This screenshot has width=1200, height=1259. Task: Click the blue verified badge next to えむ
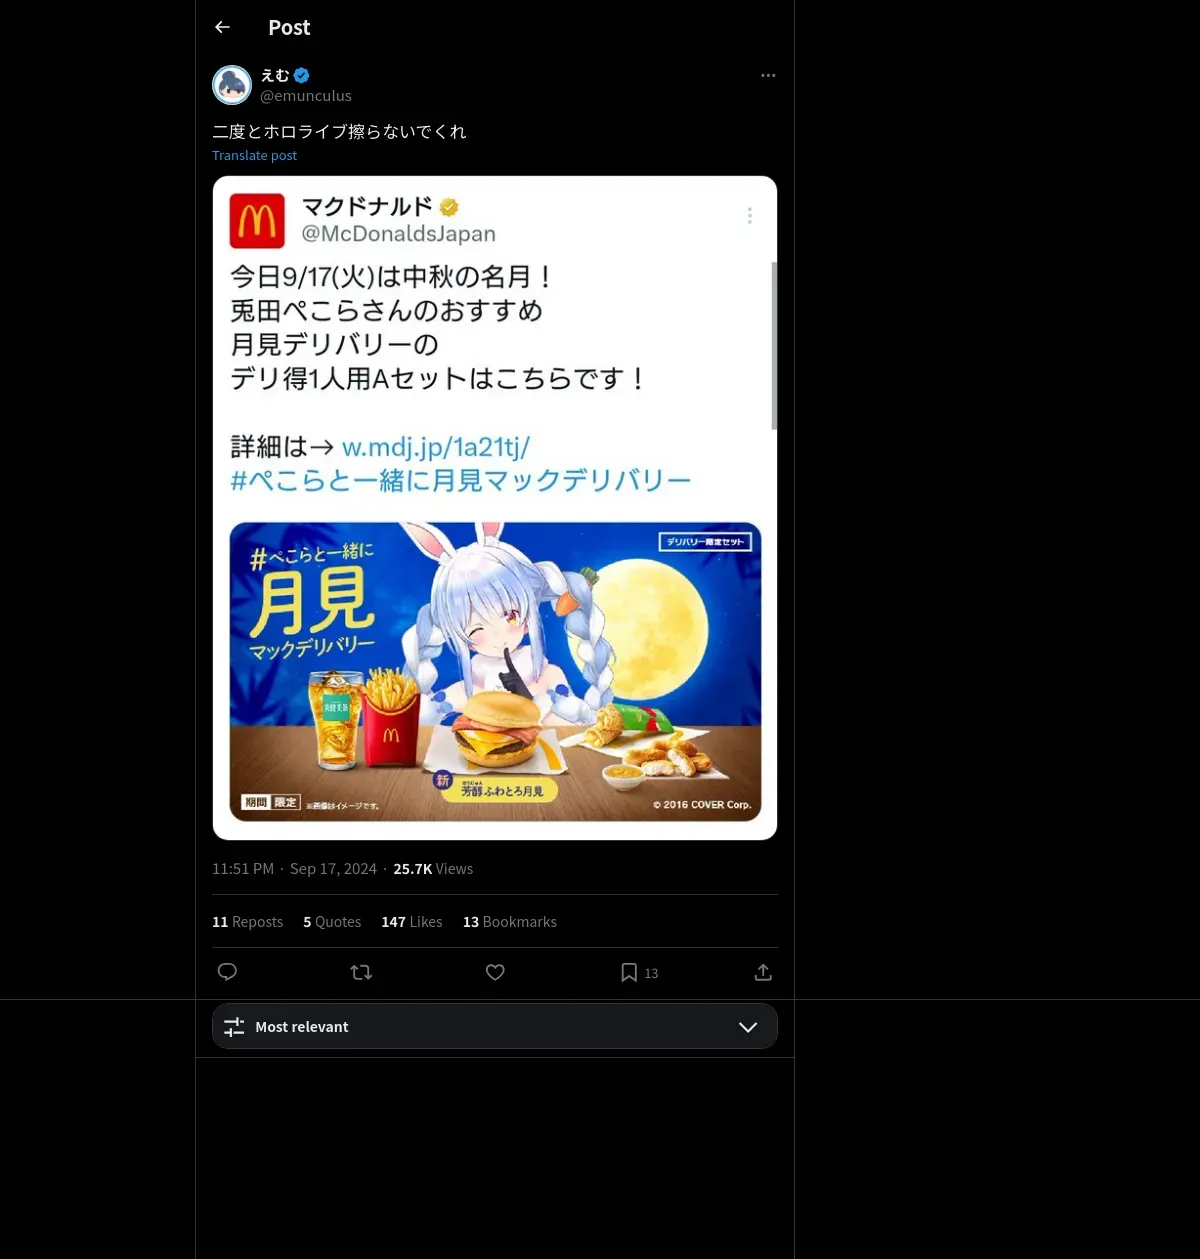coord(302,75)
